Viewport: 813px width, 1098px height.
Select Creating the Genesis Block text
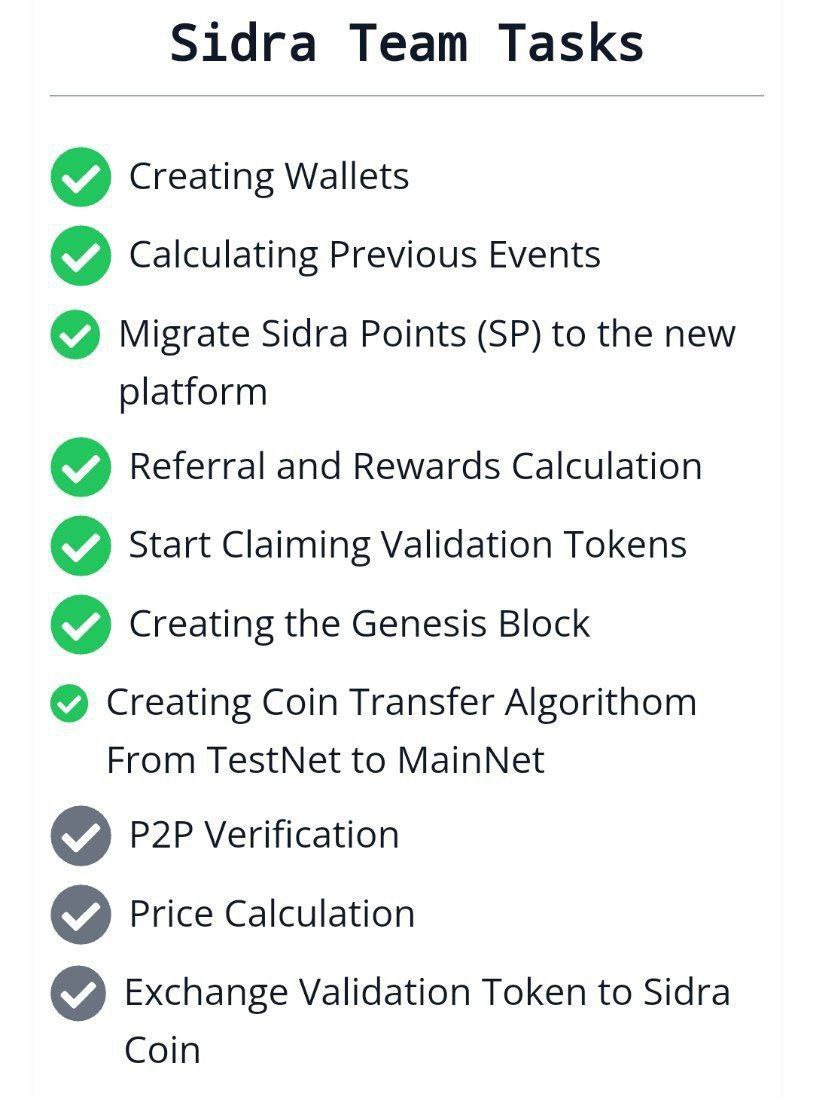[359, 624]
